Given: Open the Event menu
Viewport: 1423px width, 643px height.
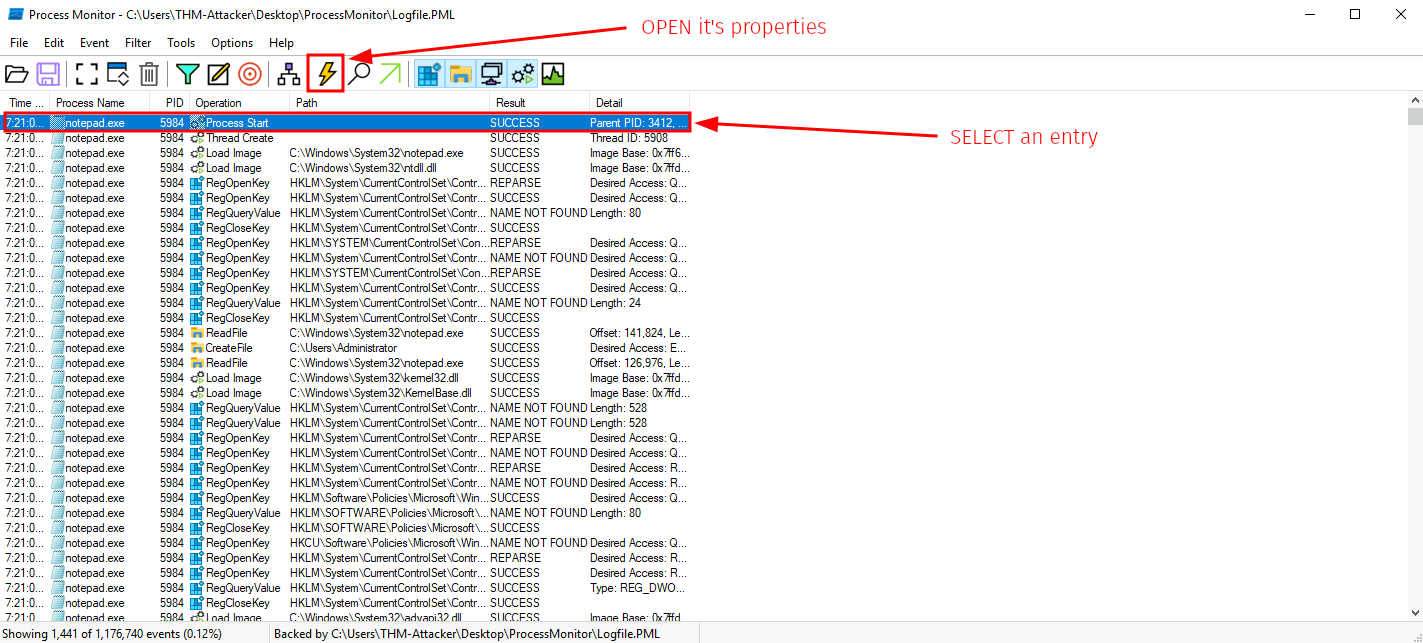Looking at the screenshot, I should [94, 43].
